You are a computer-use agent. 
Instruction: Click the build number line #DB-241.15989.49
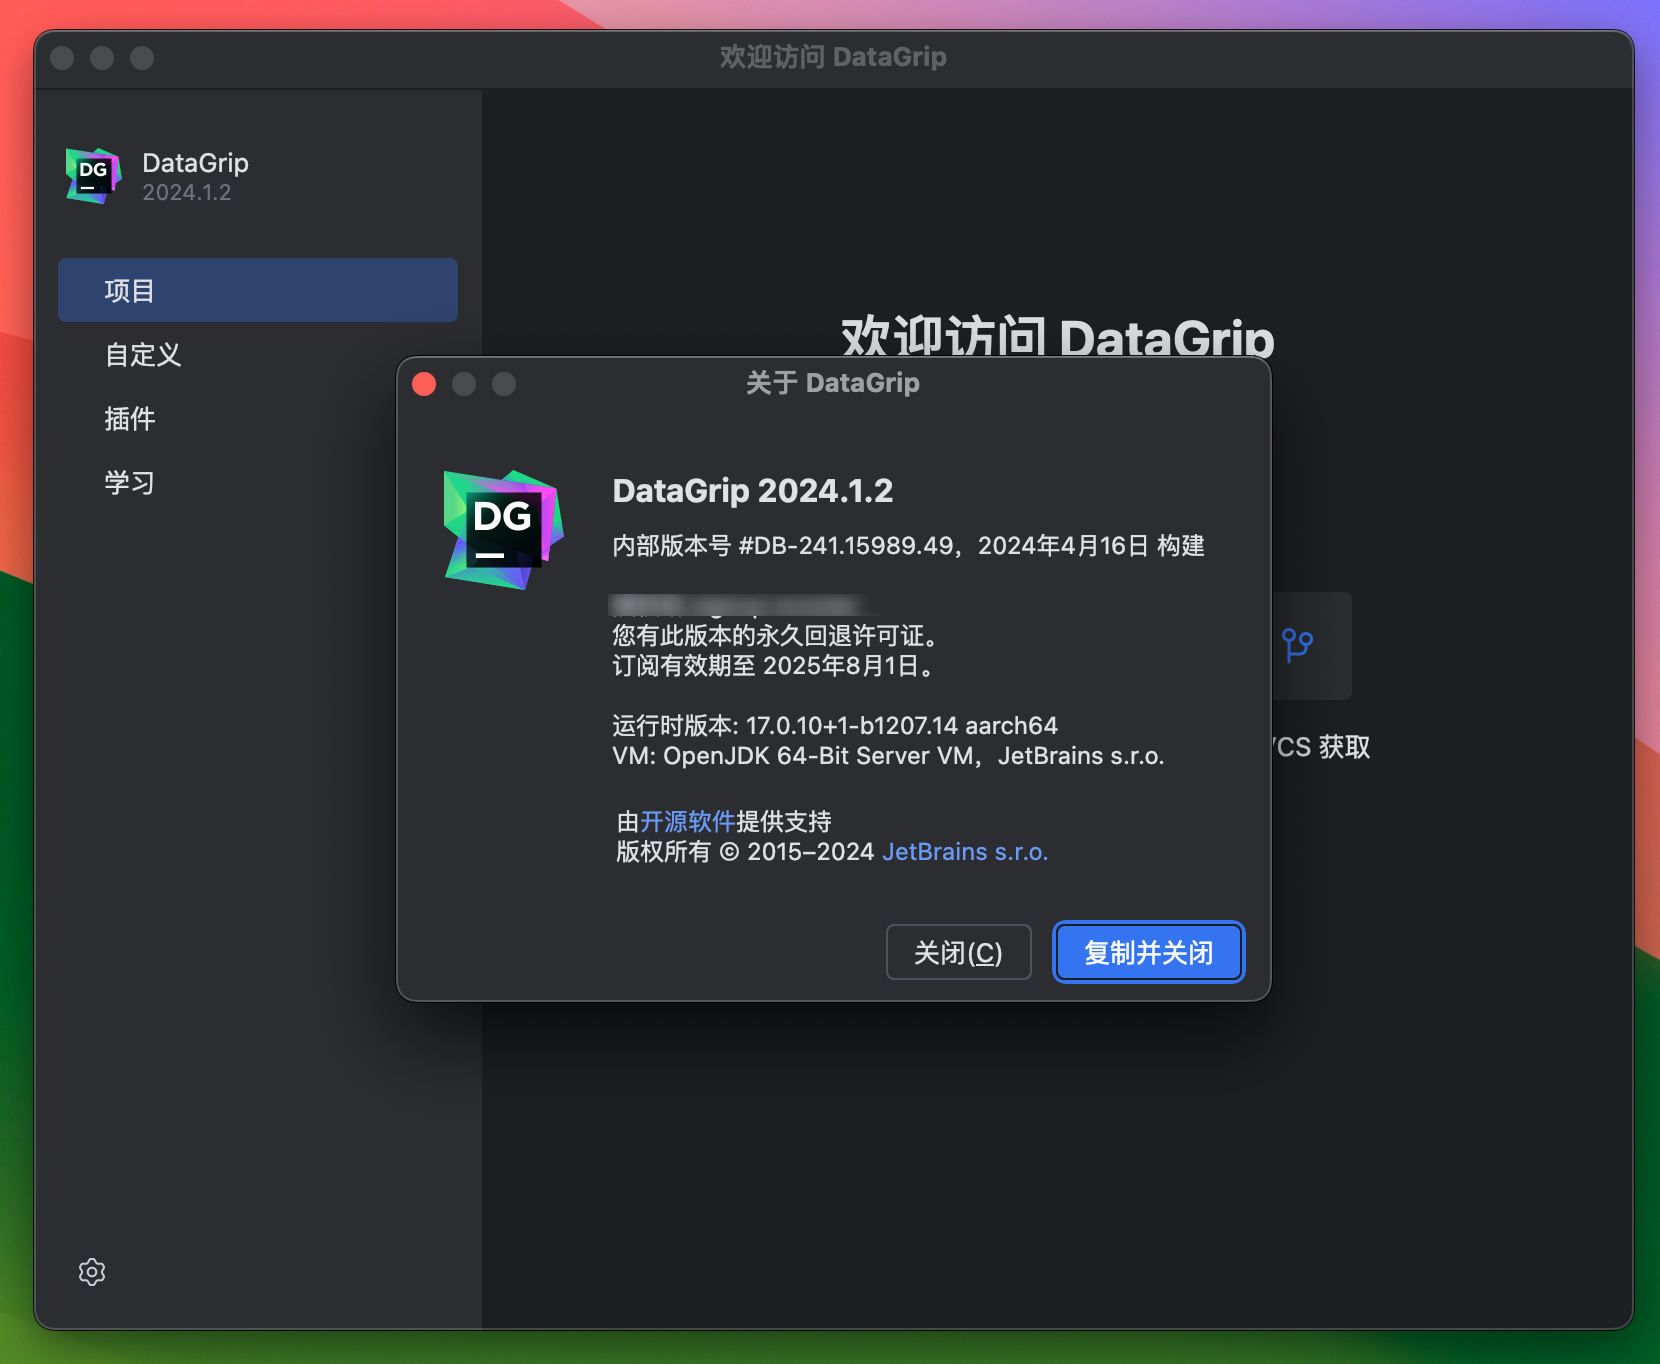click(908, 546)
